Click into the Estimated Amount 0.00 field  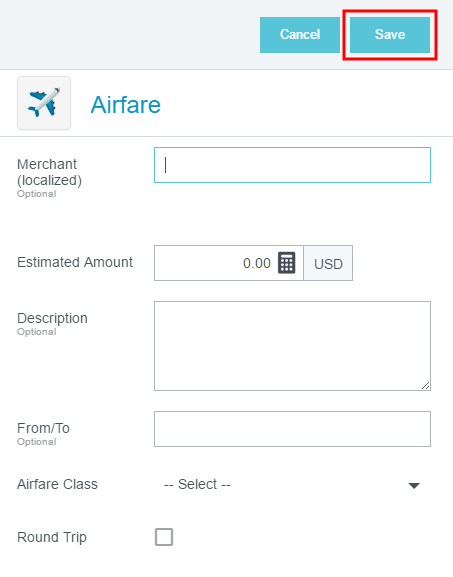pyautogui.click(x=229, y=263)
